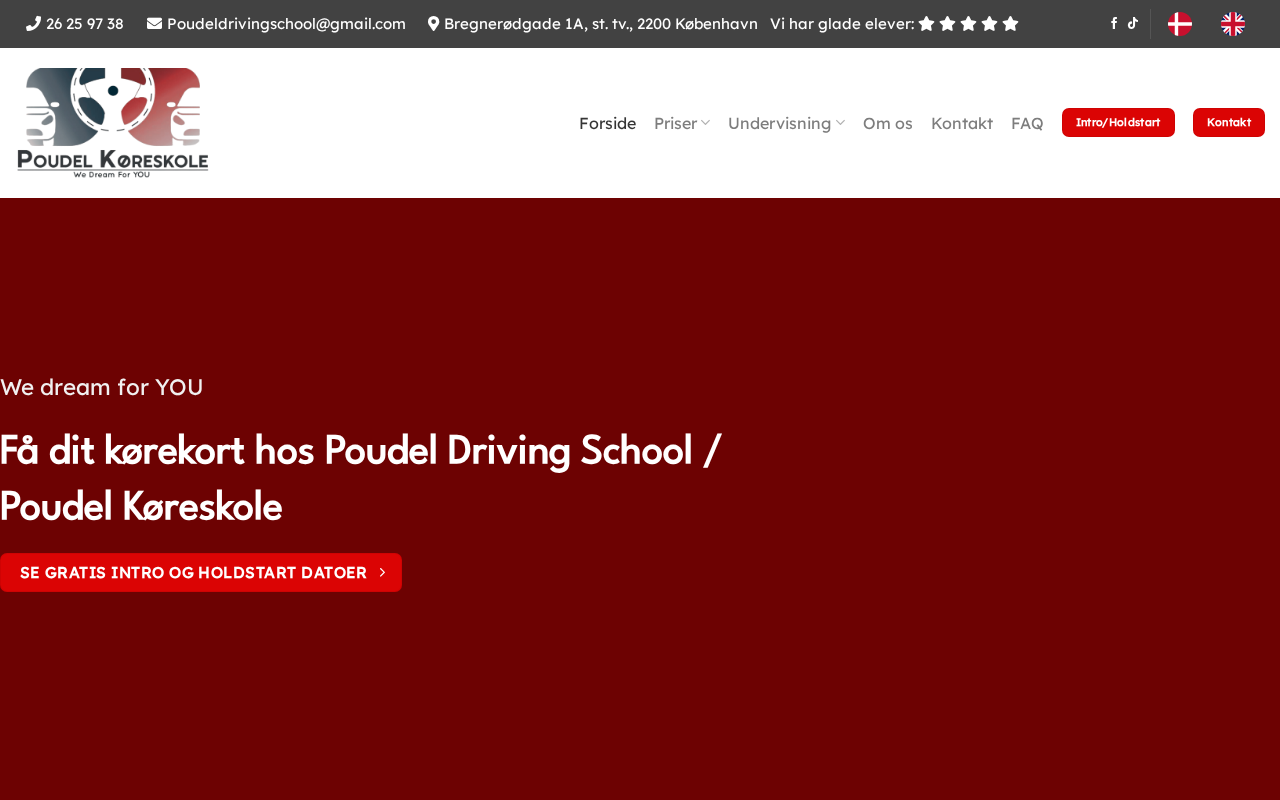Image resolution: width=1280 pixels, height=800 pixels.
Task: Click the red Intro/Holdstart button
Action: 1118,123
